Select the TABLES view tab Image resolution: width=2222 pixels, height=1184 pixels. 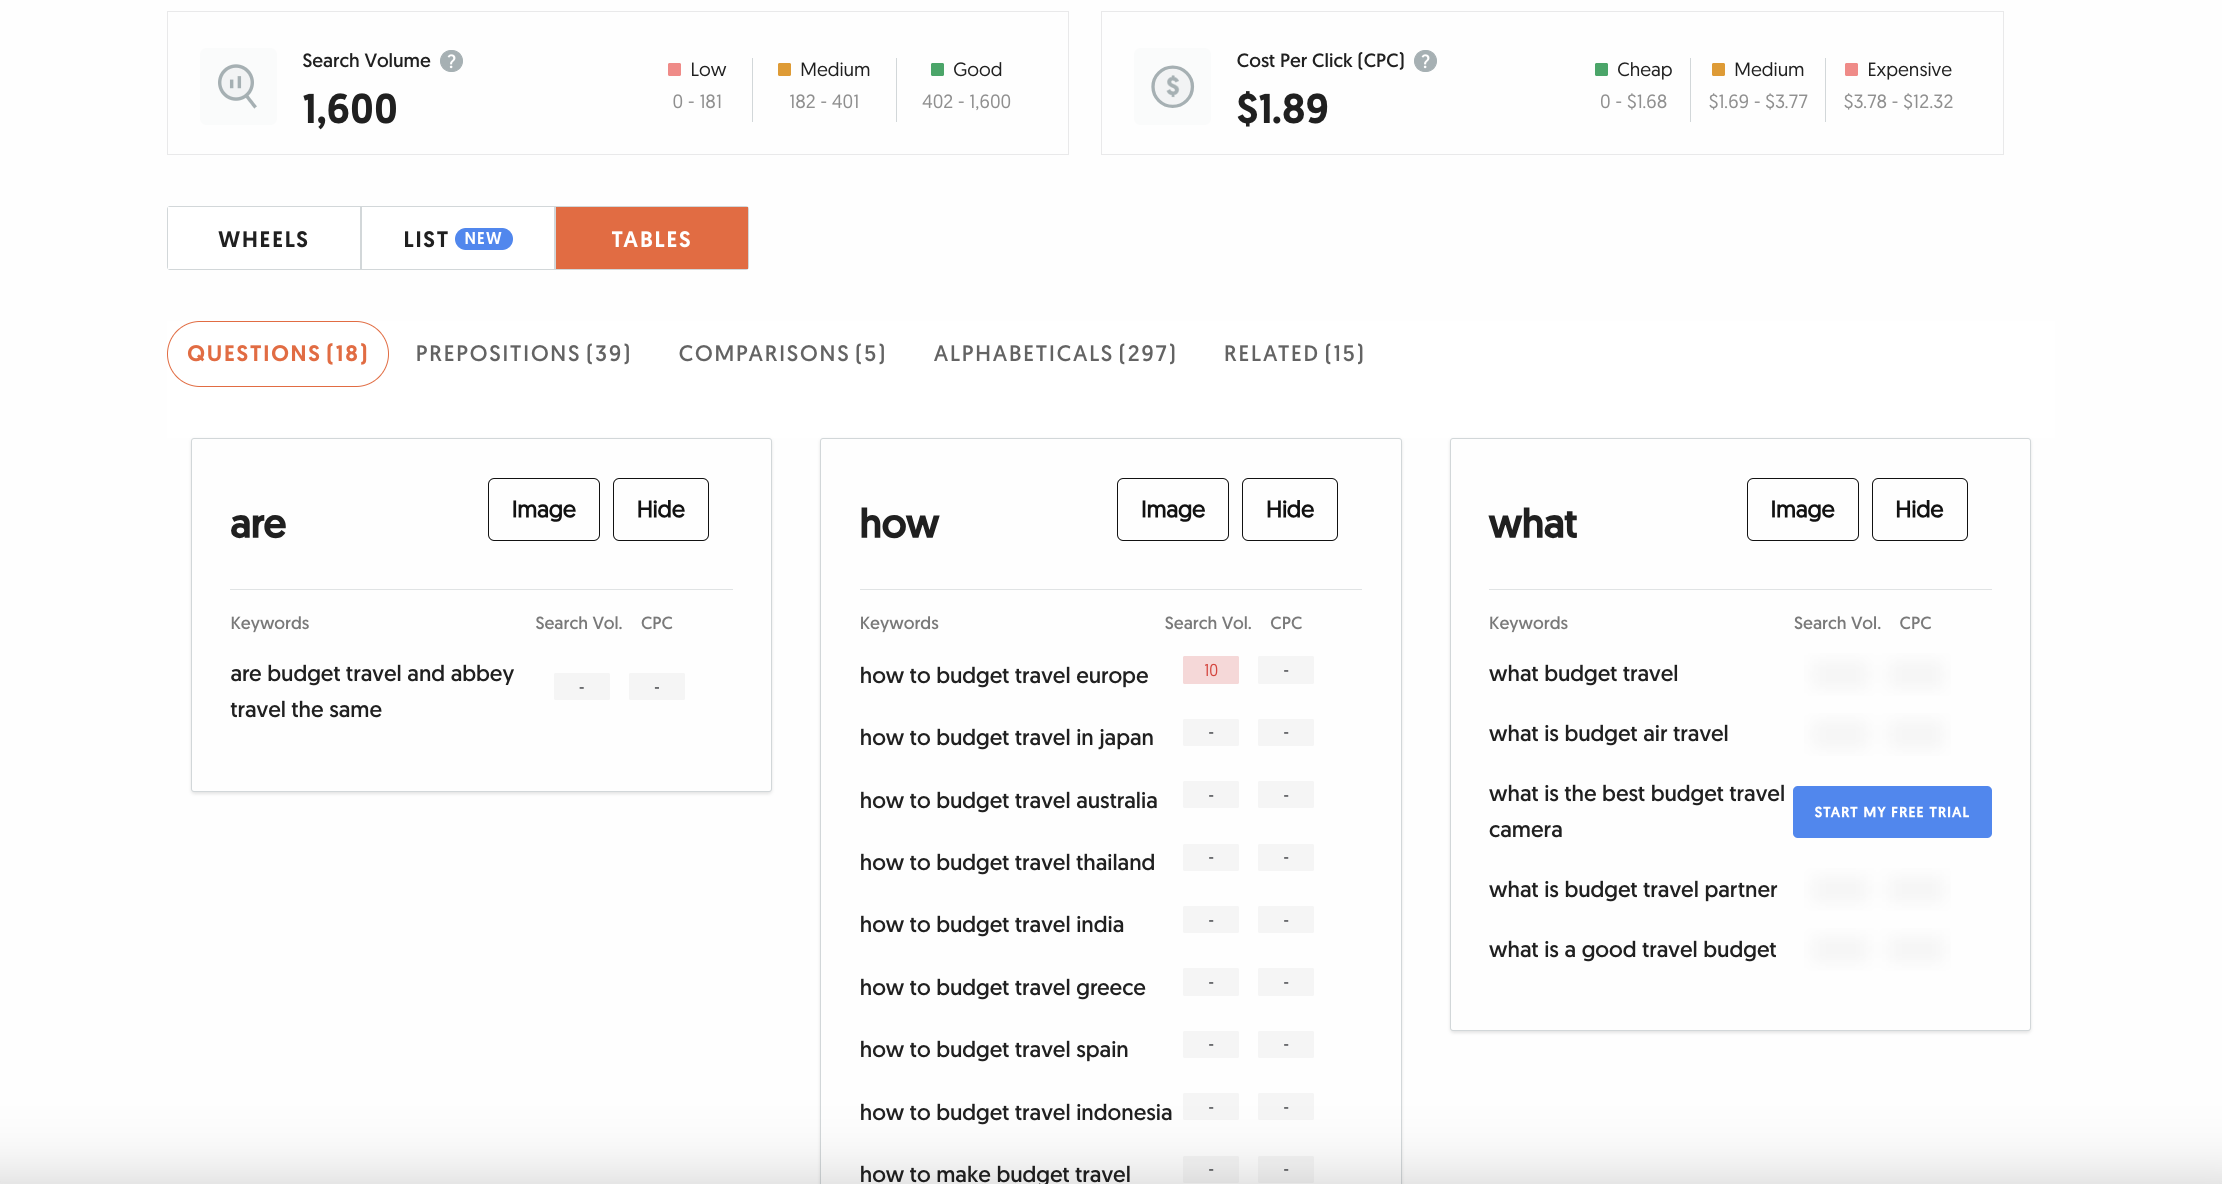coord(652,239)
